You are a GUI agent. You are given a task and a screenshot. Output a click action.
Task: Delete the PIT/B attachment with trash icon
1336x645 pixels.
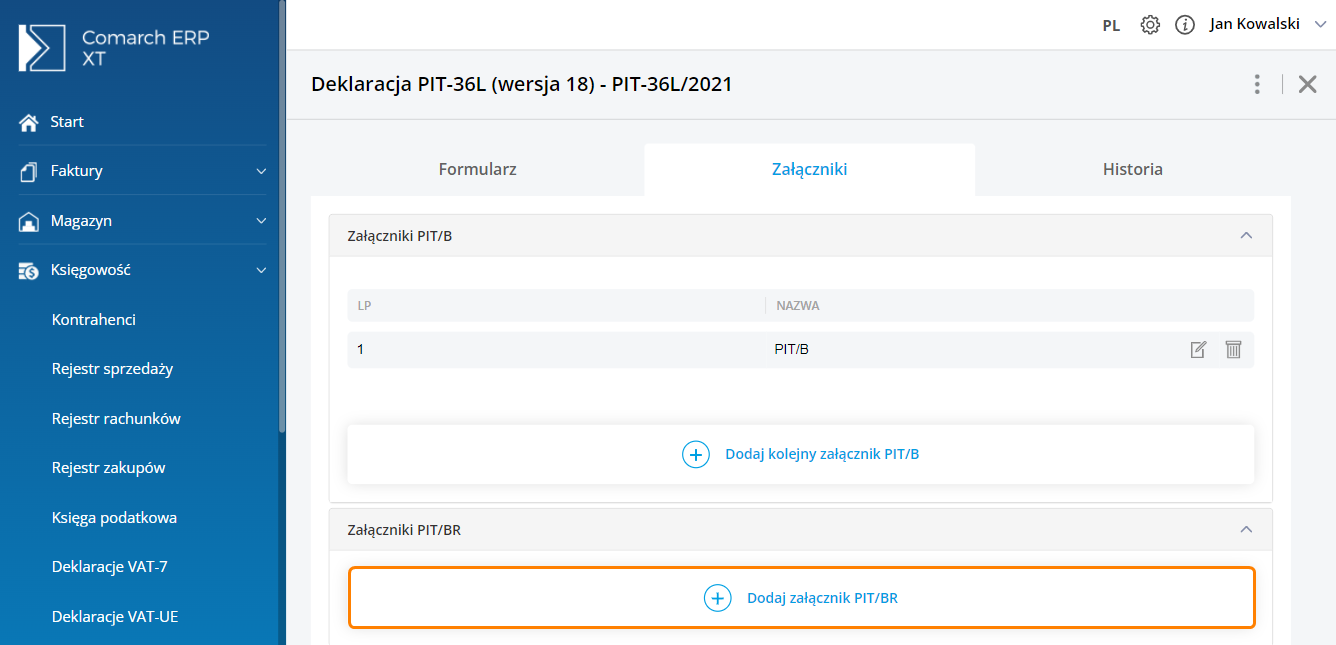1233,349
